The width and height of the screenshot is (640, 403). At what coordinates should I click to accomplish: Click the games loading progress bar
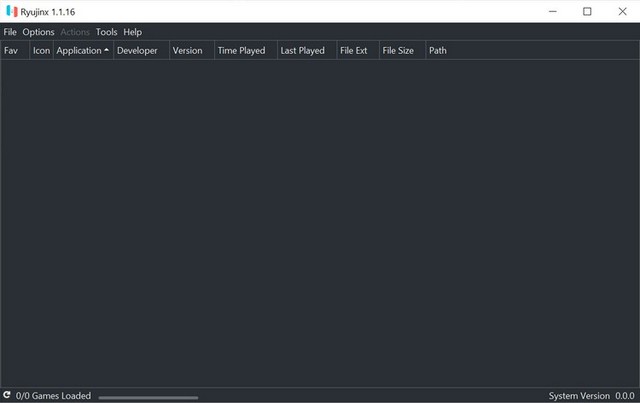point(147,397)
